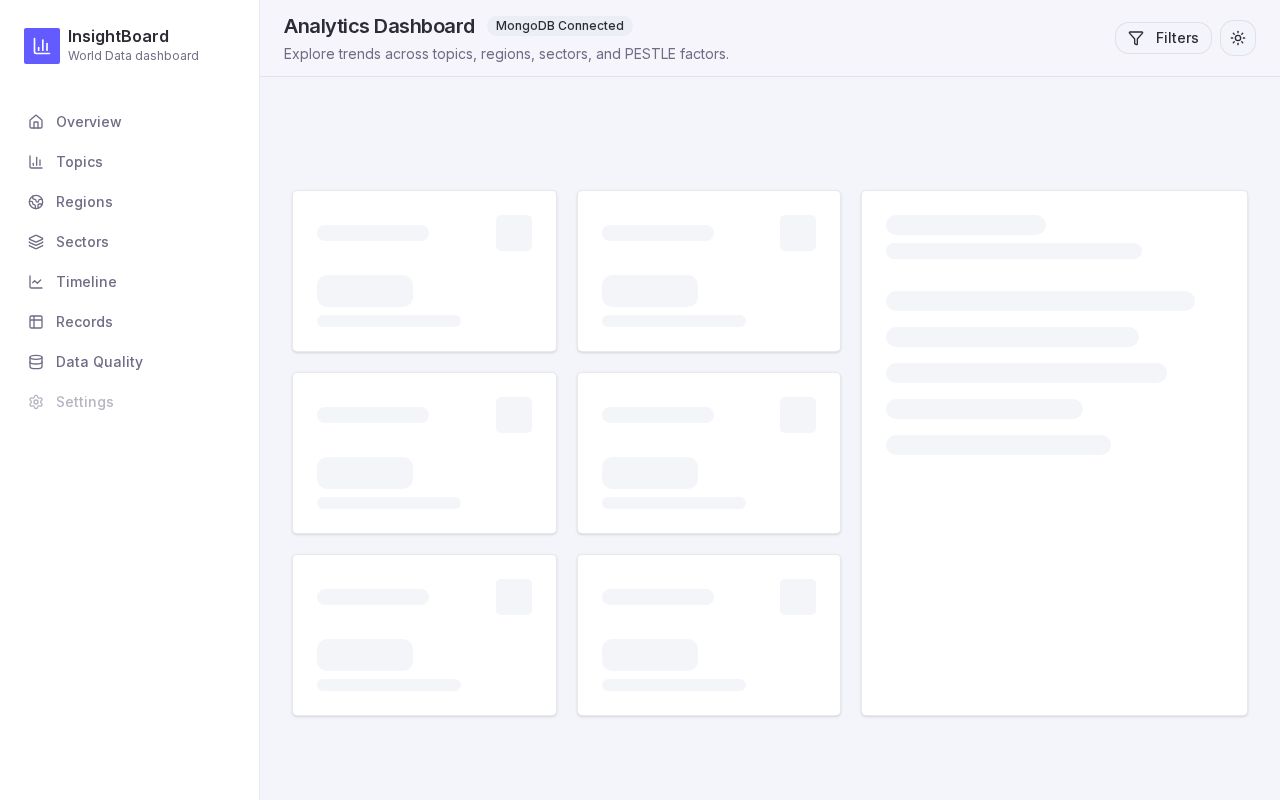This screenshot has height=800, width=1280.
Task: Click the Overview home icon
Action: 36,122
